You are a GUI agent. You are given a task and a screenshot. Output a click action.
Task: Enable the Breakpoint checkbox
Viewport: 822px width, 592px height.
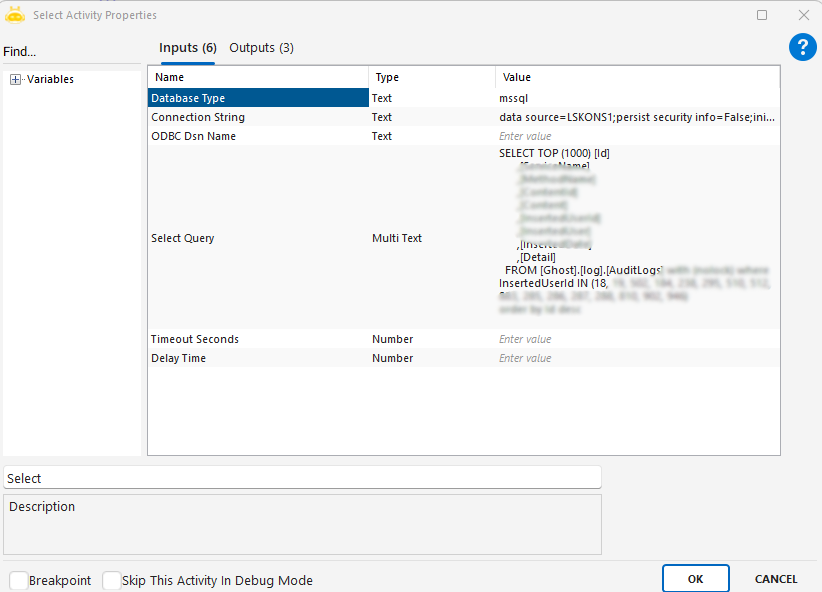pyautogui.click(x=19, y=580)
